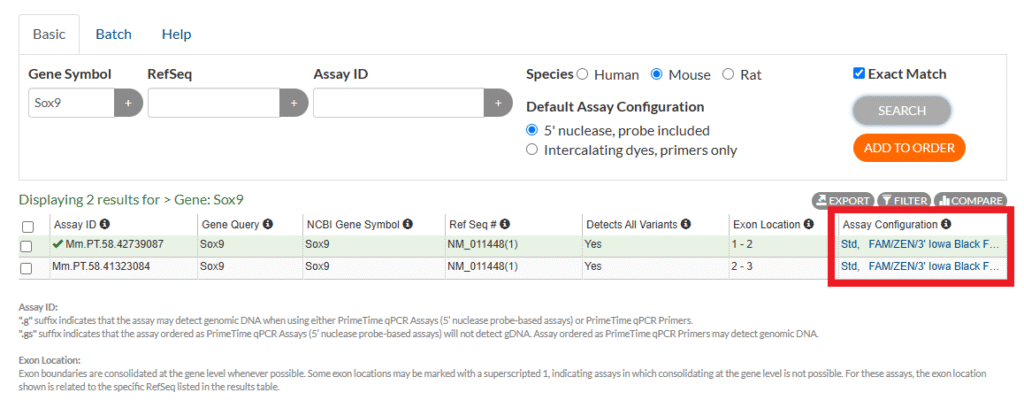This screenshot has width=1024, height=408.
Task: Switch to the Batch tab
Action: pyautogui.click(x=113, y=34)
